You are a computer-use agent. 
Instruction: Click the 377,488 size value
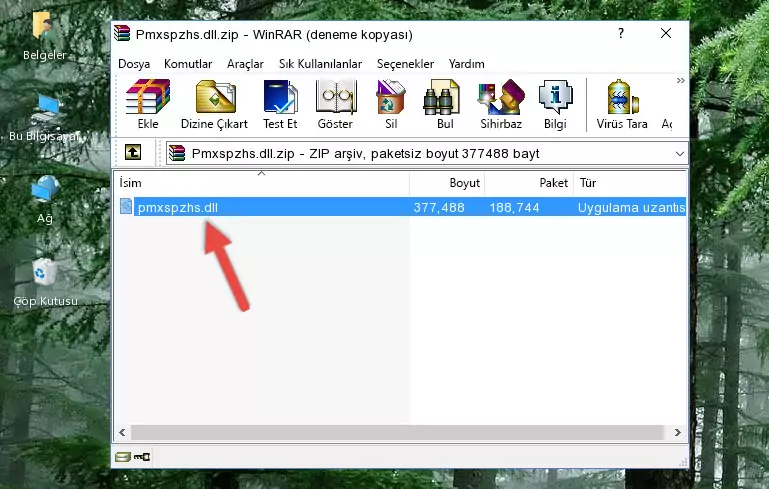pos(439,207)
